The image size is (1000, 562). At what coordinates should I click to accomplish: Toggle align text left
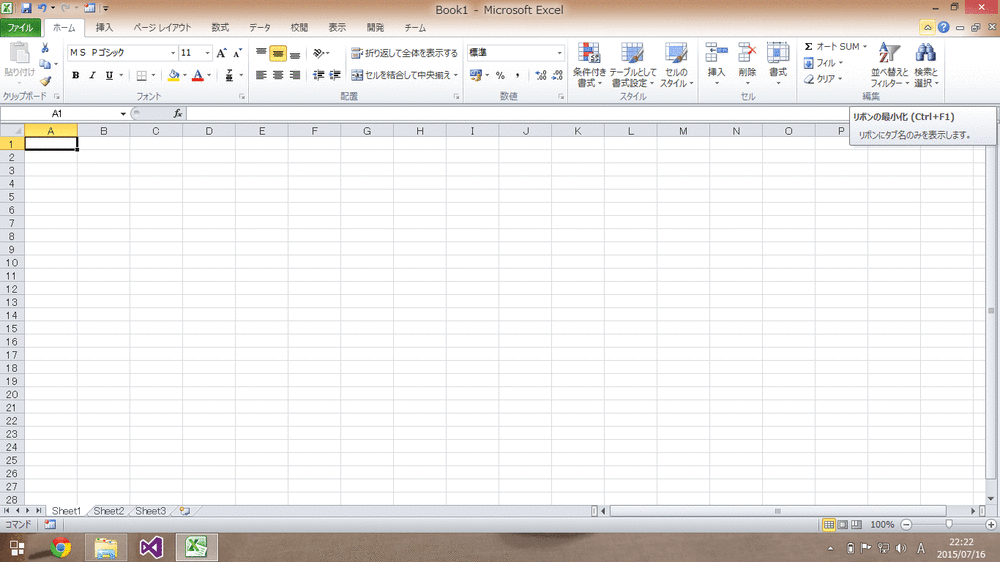(261, 75)
